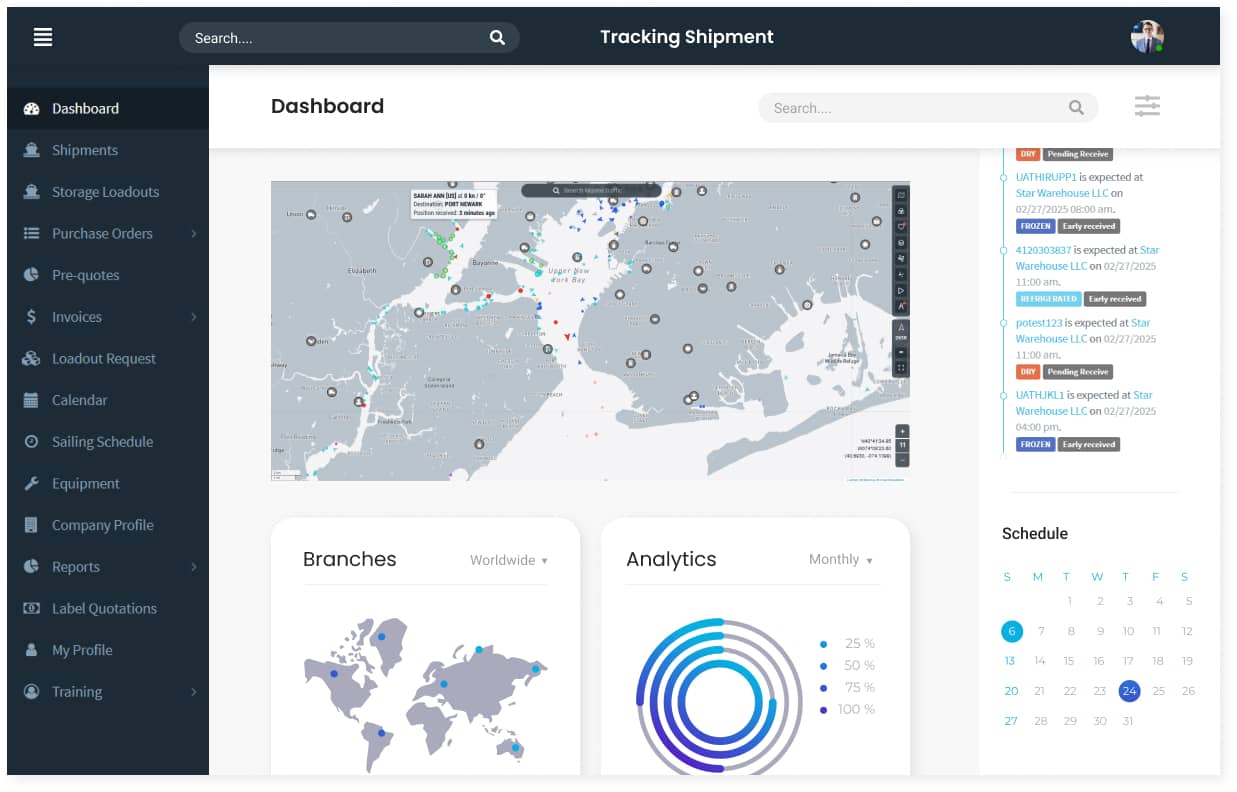Click the Dashboard search input field
The height and width of the screenshot is (792, 1237).
(x=915, y=108)
